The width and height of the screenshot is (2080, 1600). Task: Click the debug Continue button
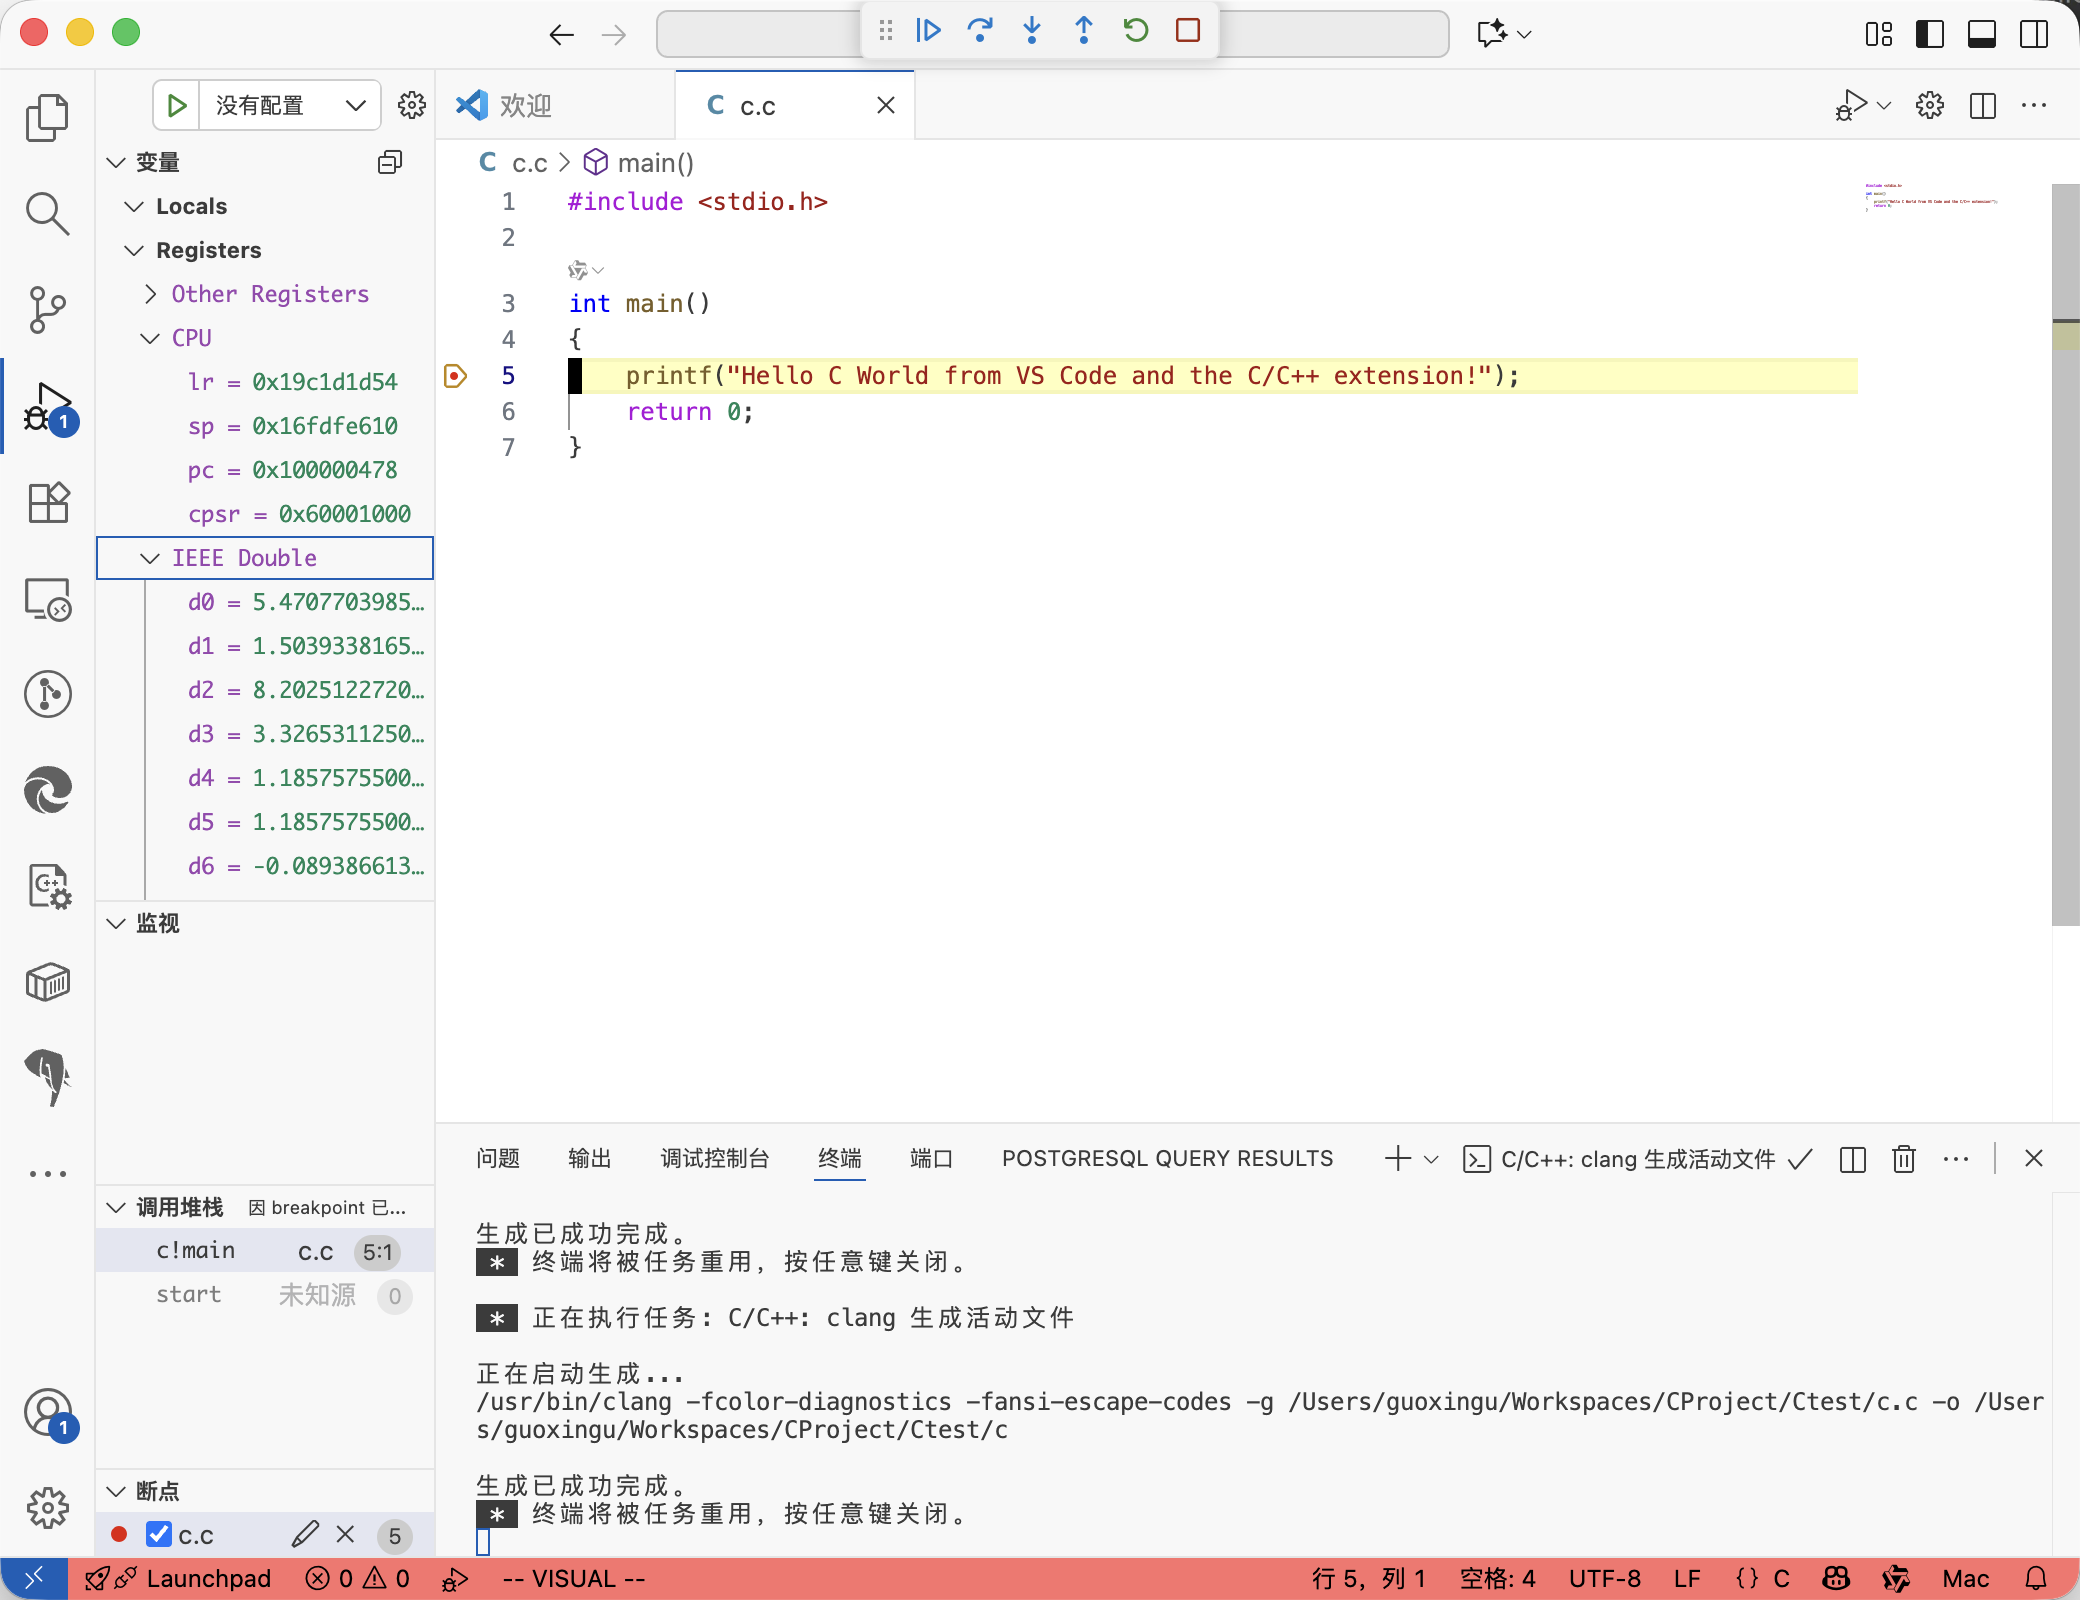[928, 31]
